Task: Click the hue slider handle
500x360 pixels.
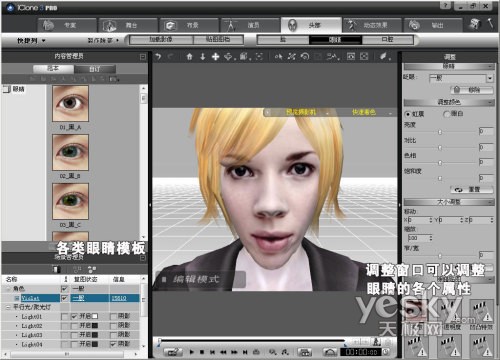Action: click(440, 163)
